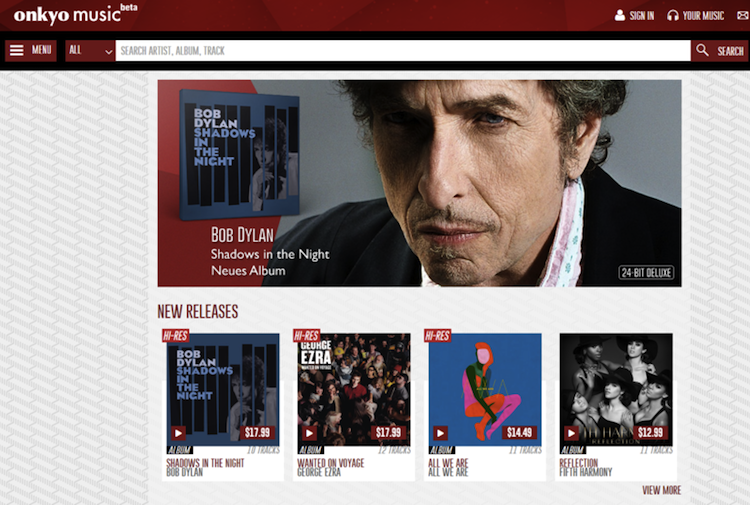750x505 pixels.
Task: Play preview of Wanted on Voyage album
Action: (309, 433)
